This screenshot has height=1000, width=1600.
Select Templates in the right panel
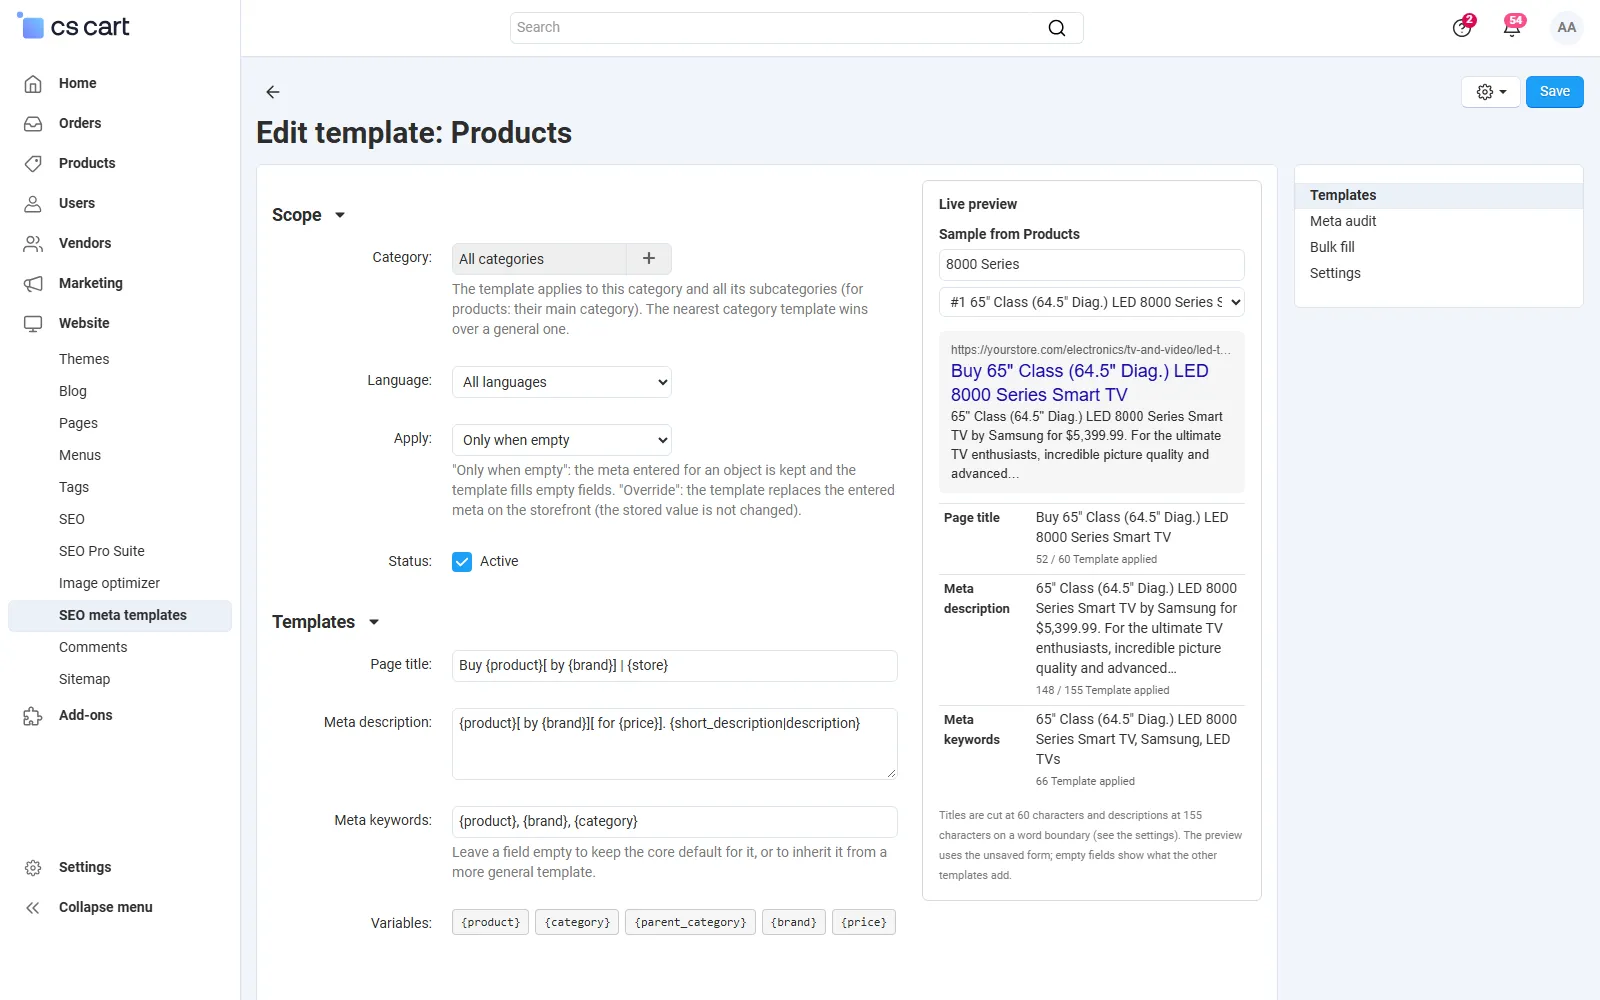coord(1439,195)
